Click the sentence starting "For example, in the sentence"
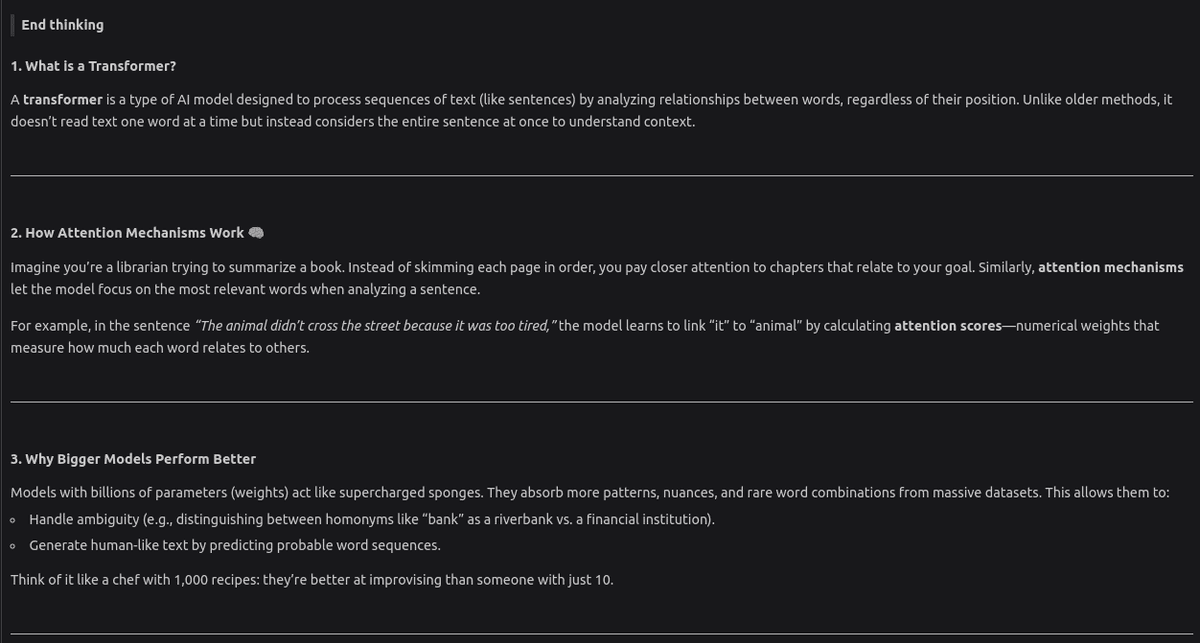1200x643 pixels. coord(100,326)
